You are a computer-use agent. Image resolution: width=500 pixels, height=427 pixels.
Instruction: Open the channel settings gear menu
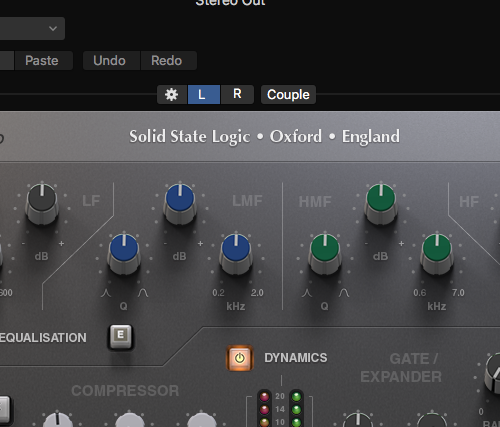coord(172,95)
